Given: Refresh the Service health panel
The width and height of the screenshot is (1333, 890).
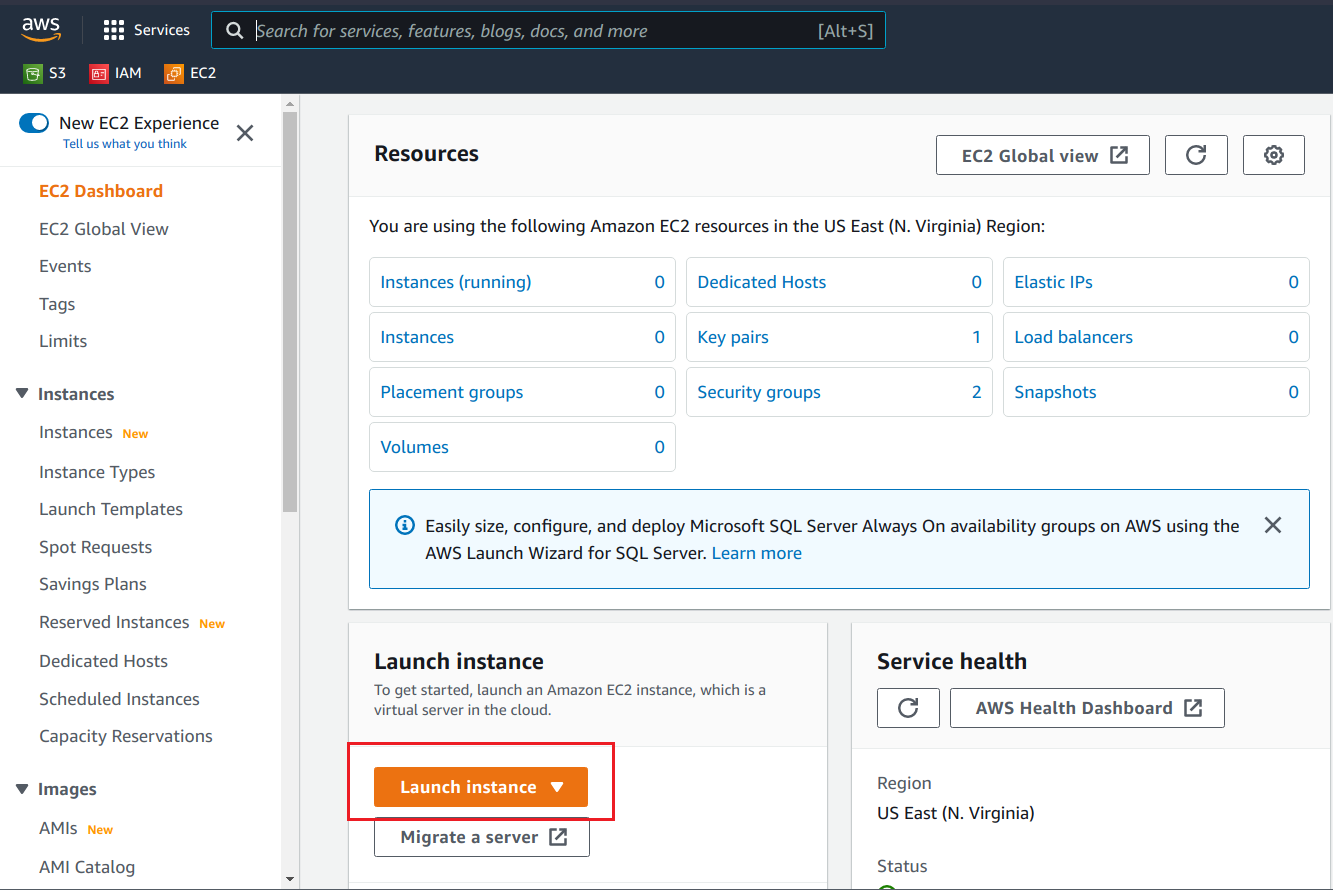Looking at the screenshot, I should click(x=908, y=708).
